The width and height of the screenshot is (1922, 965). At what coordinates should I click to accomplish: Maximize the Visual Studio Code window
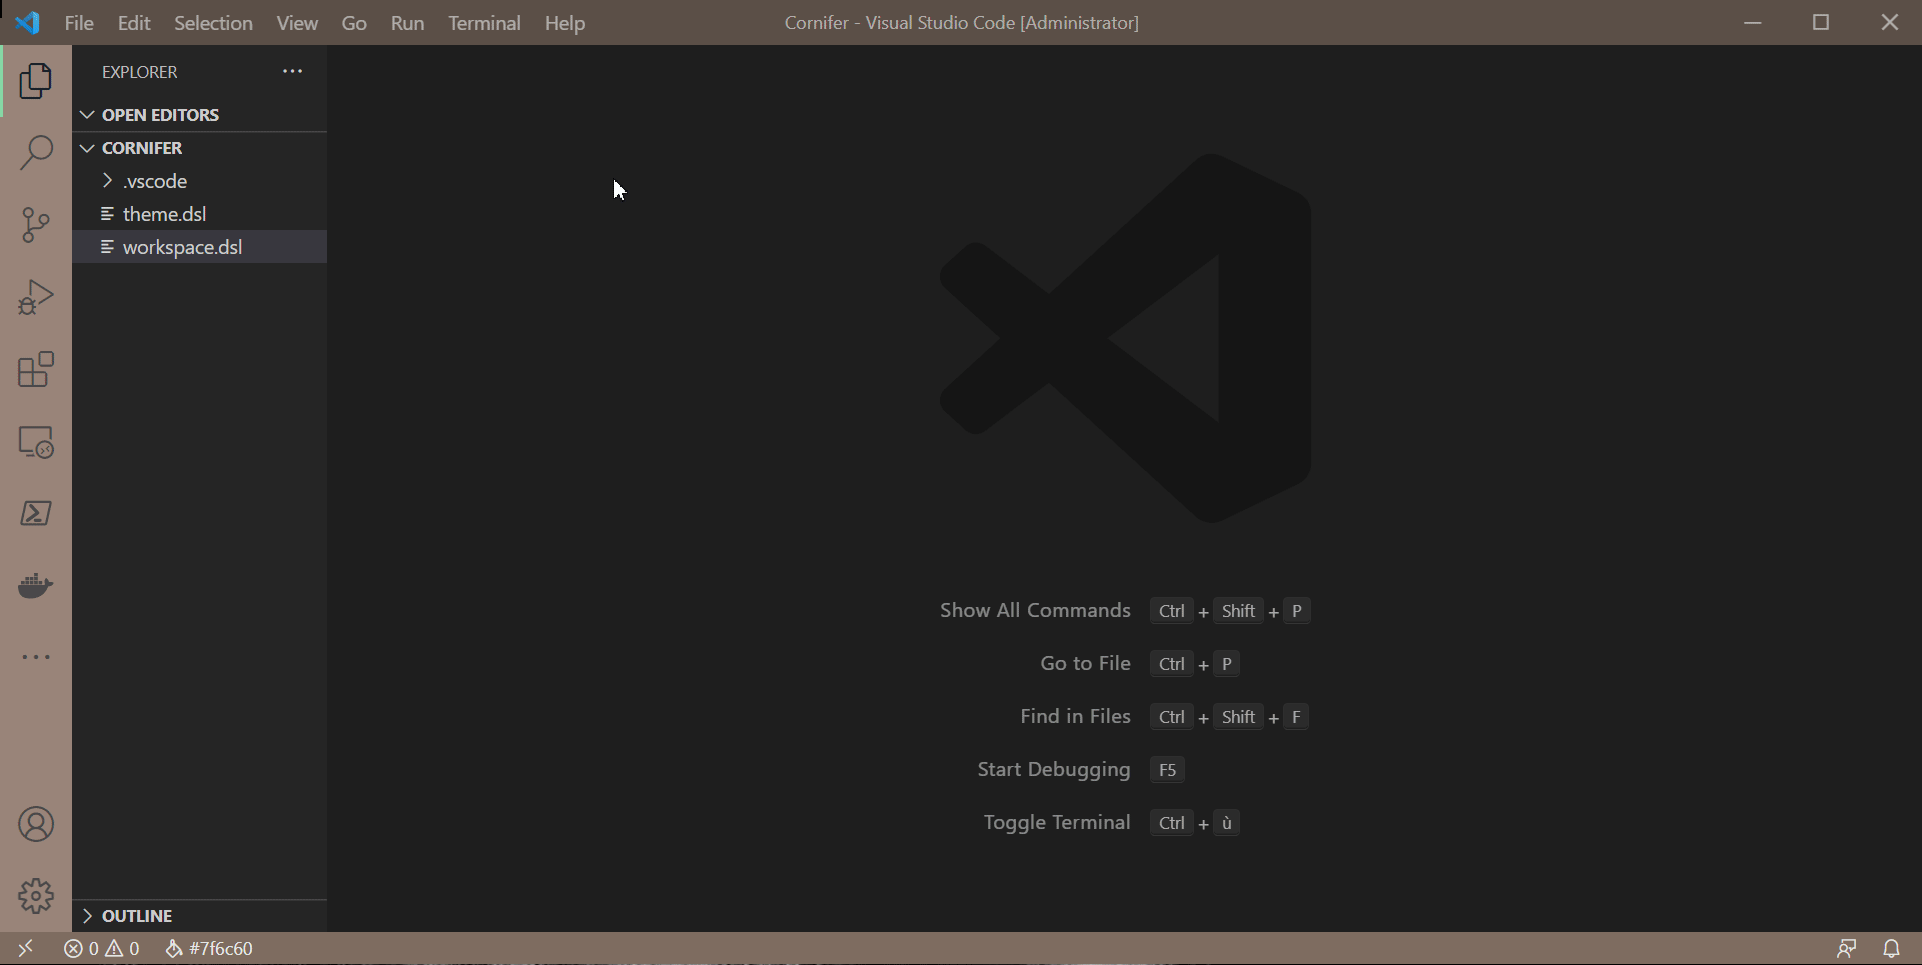(x=1821, y=22)
